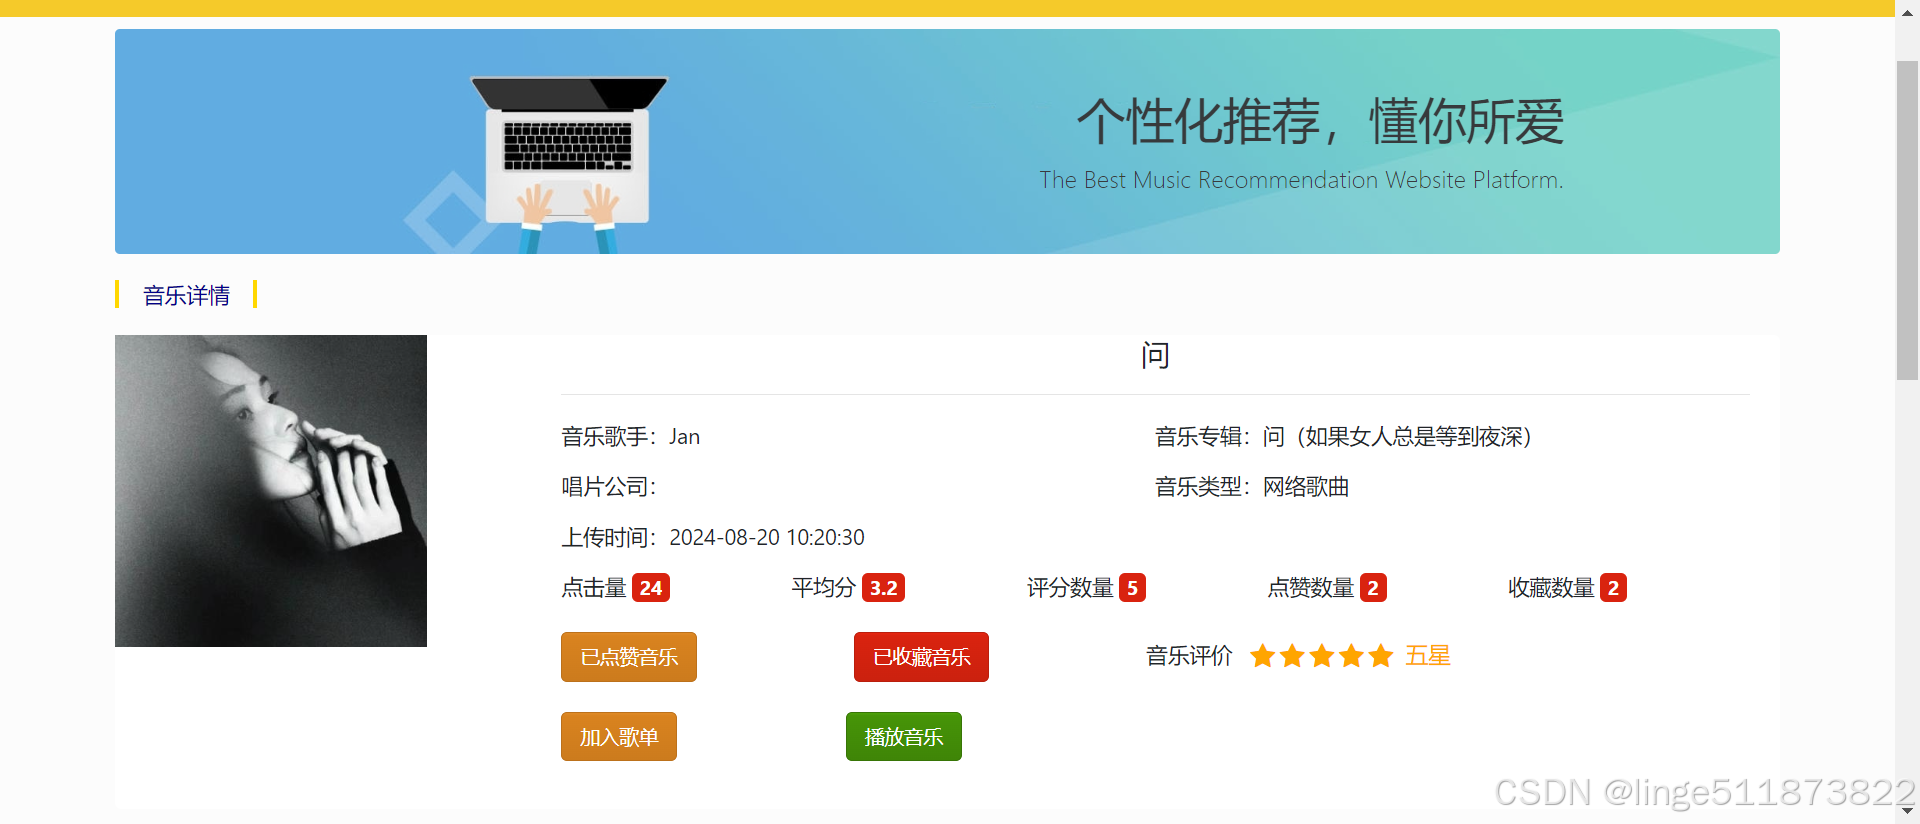Click the 收藏数量 badge showing 2
Viewport: 1920px width, 824px height.
point(1613,588)
